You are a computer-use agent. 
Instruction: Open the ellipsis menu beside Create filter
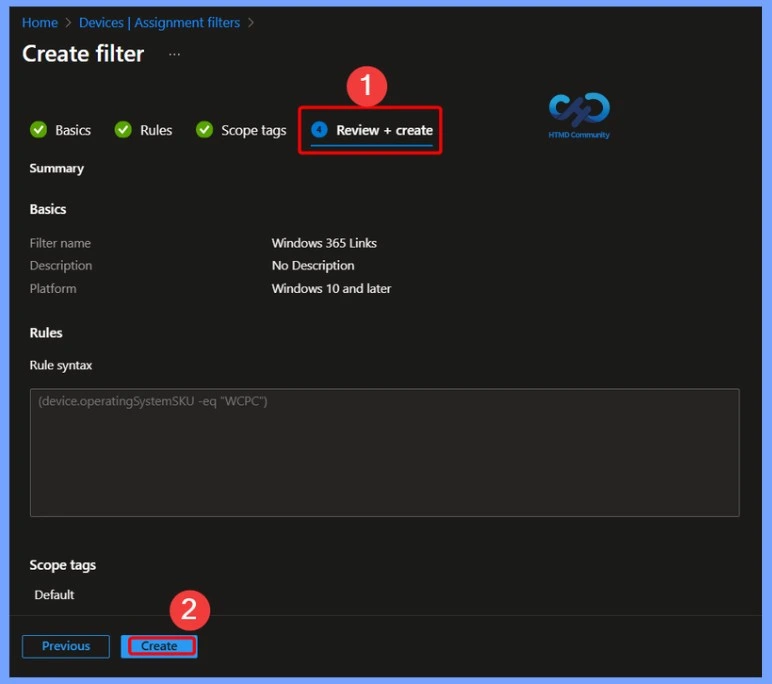pos(174,54)
